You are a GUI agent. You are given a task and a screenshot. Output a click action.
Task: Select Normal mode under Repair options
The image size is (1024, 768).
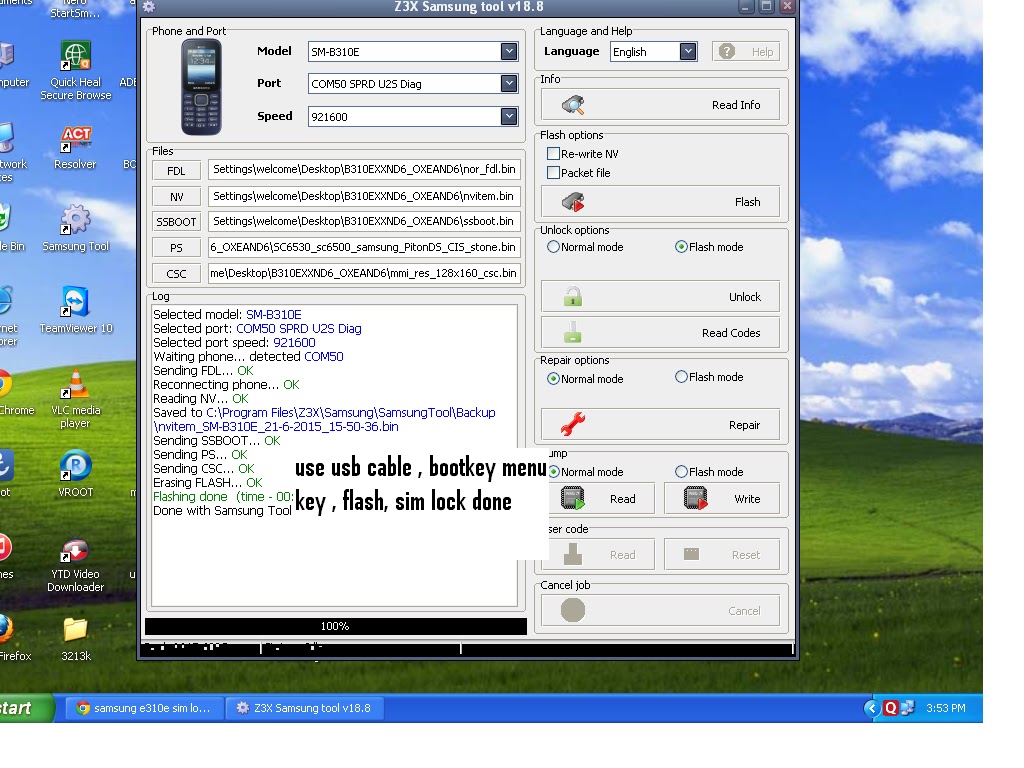pyautogui.click(x=553, y=379)
